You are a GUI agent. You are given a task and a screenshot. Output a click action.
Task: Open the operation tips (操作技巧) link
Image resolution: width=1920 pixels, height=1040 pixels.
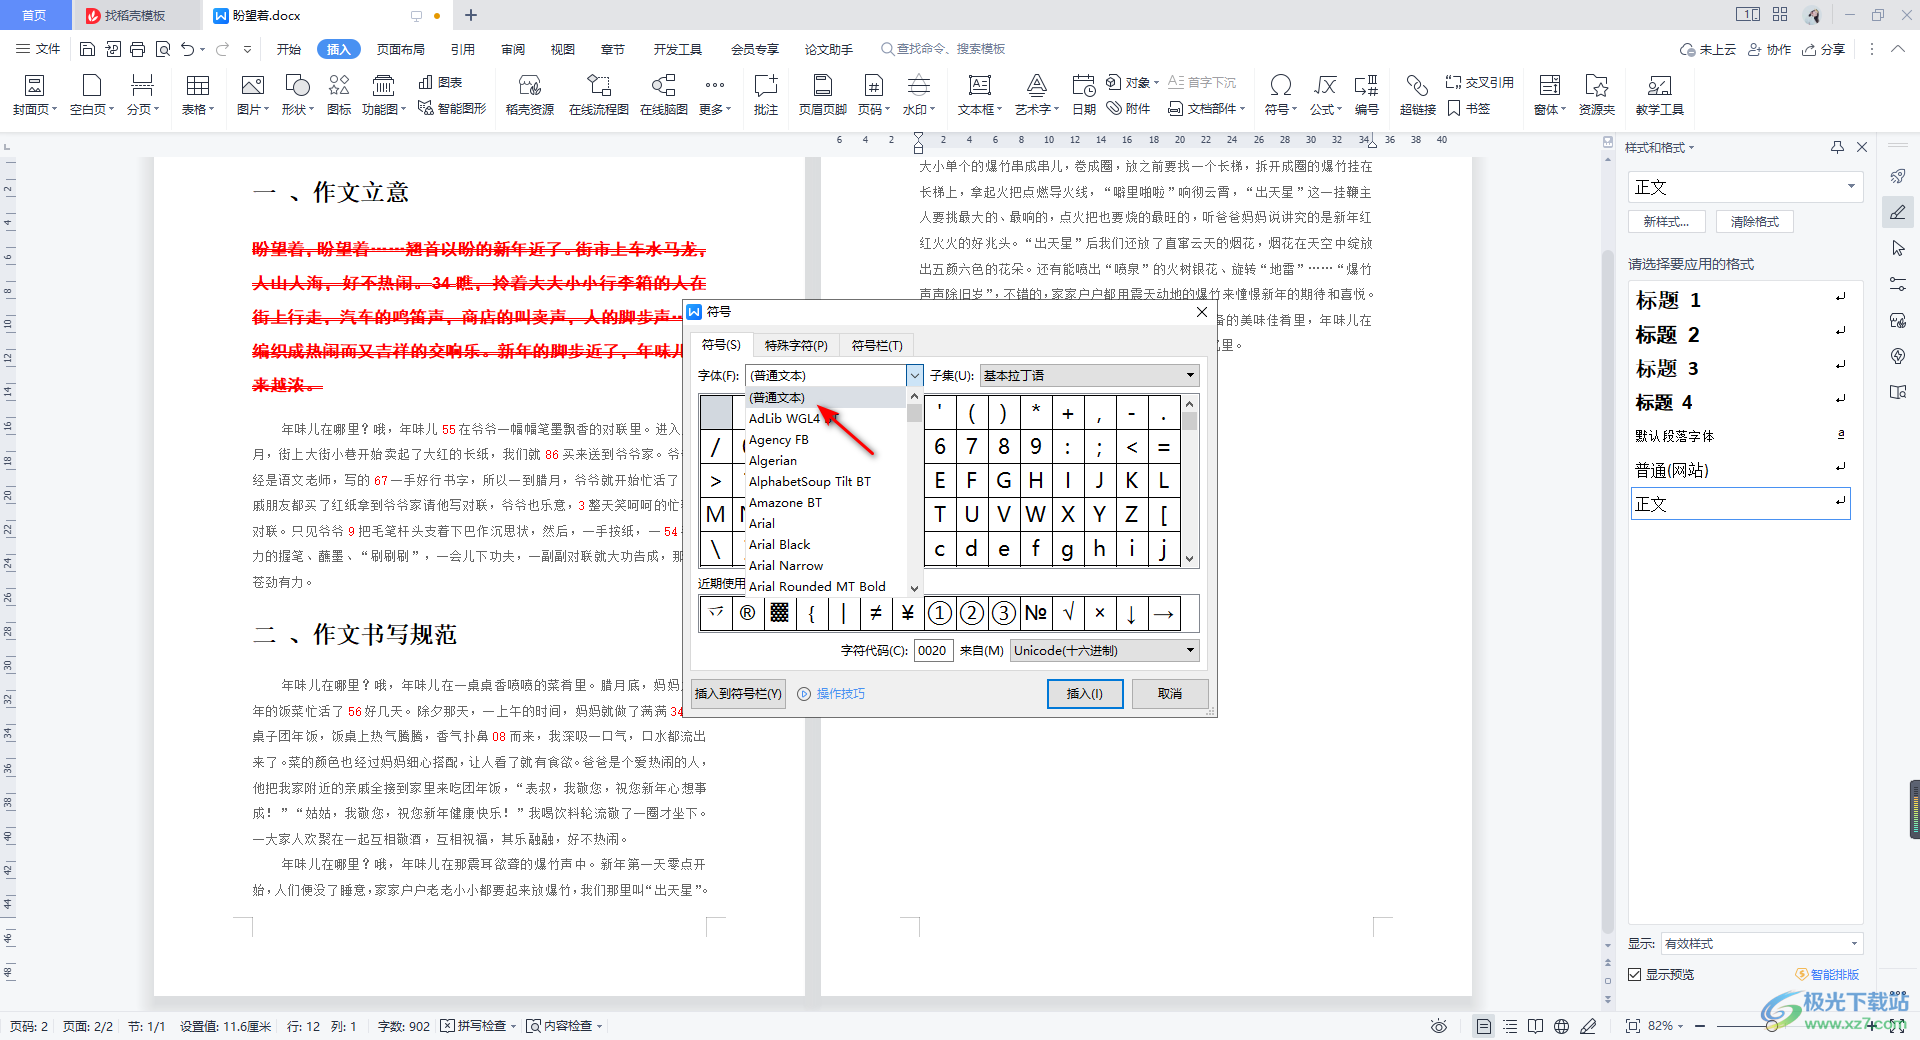pyautogui.click(x=832, y=693)
